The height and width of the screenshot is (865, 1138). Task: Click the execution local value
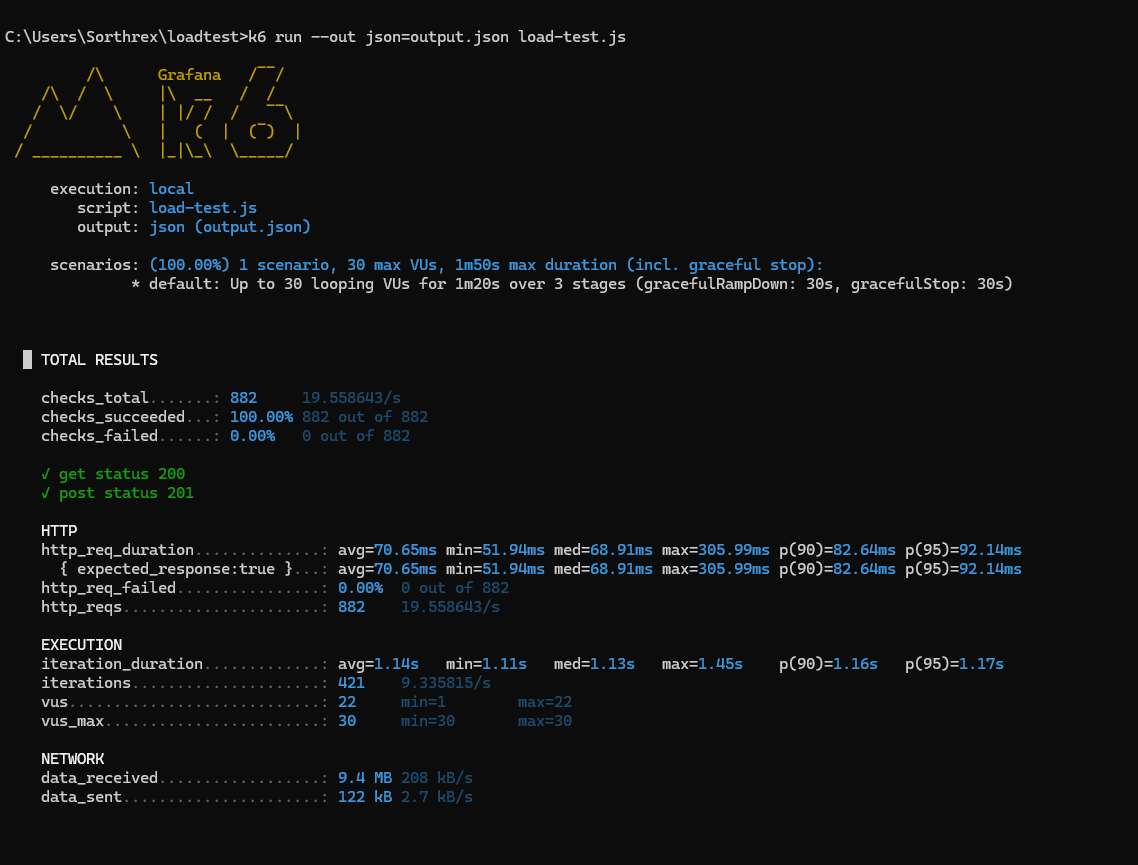[171, 189]
